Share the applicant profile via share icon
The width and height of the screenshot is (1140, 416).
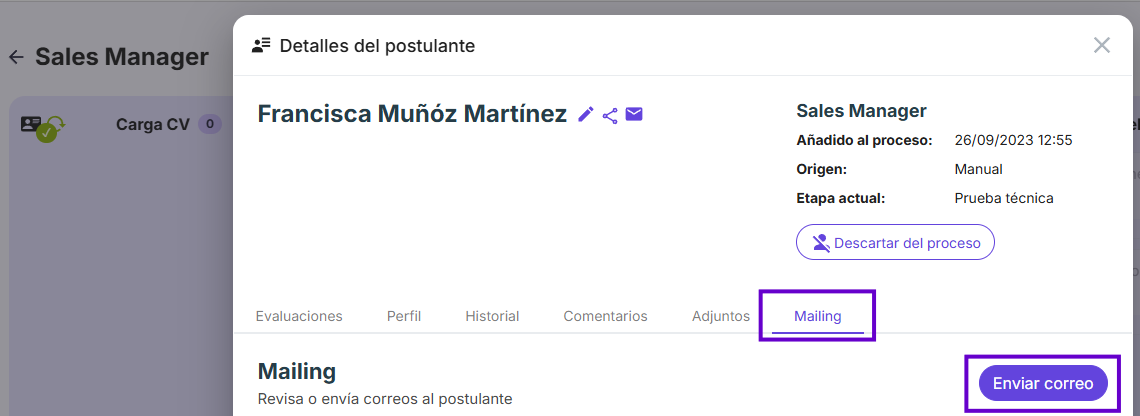point(610,115)
